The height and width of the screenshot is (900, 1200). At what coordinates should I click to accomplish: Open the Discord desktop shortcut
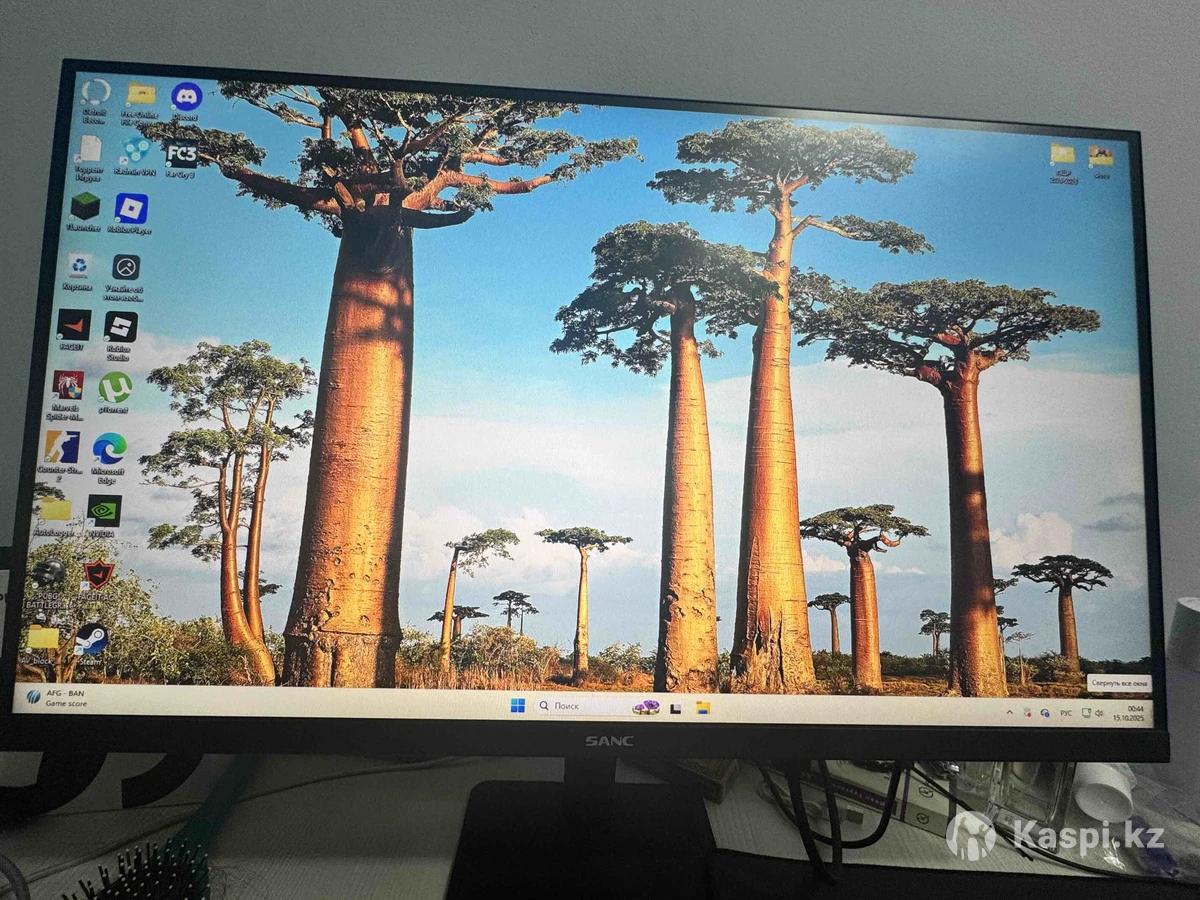coord(186,97)
